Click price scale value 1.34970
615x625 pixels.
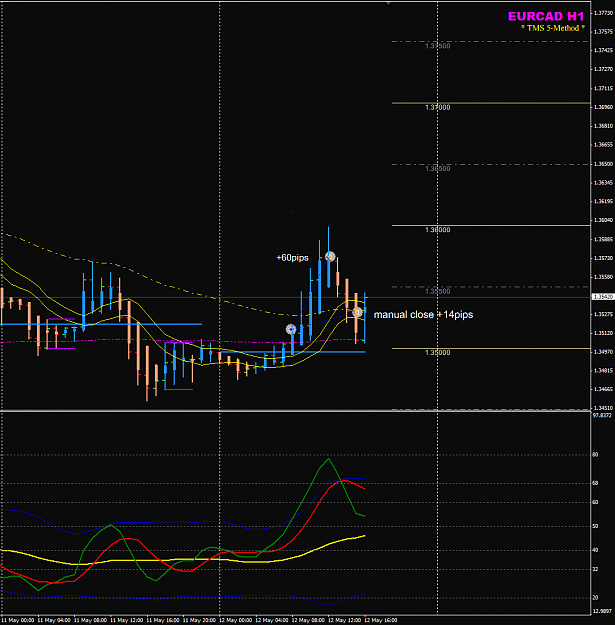point(603,352)
